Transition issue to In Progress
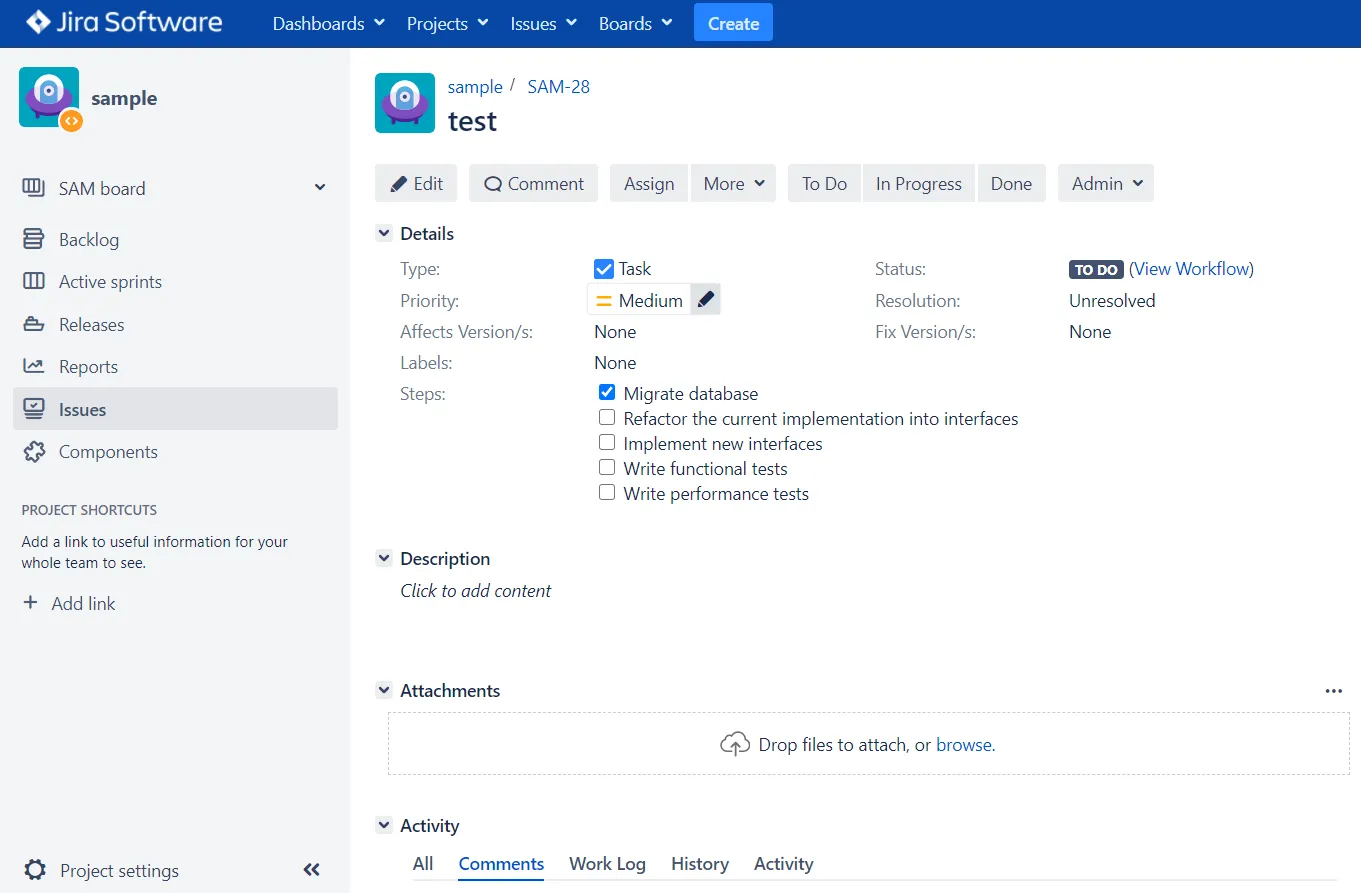Screen dimensions: 1361x893 [x=918, y=183]
